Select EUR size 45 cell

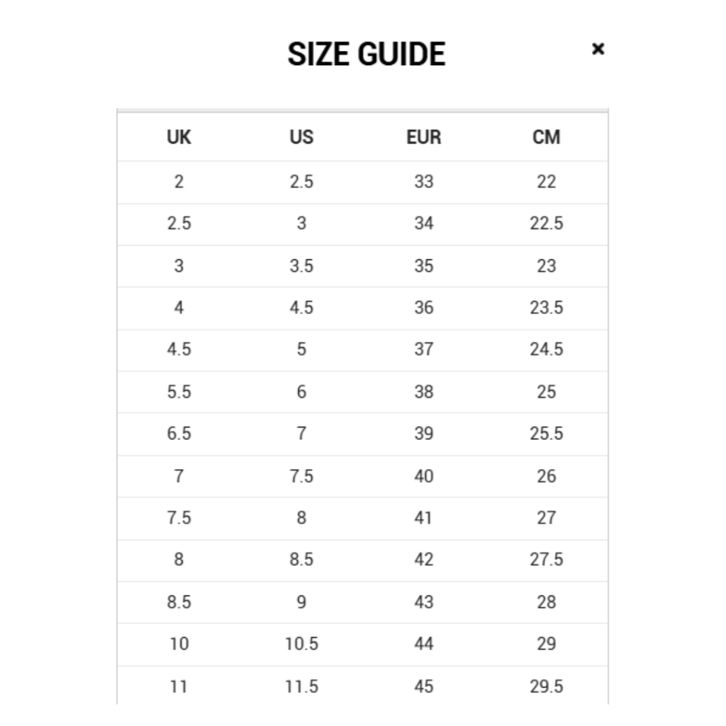(424, 686)
